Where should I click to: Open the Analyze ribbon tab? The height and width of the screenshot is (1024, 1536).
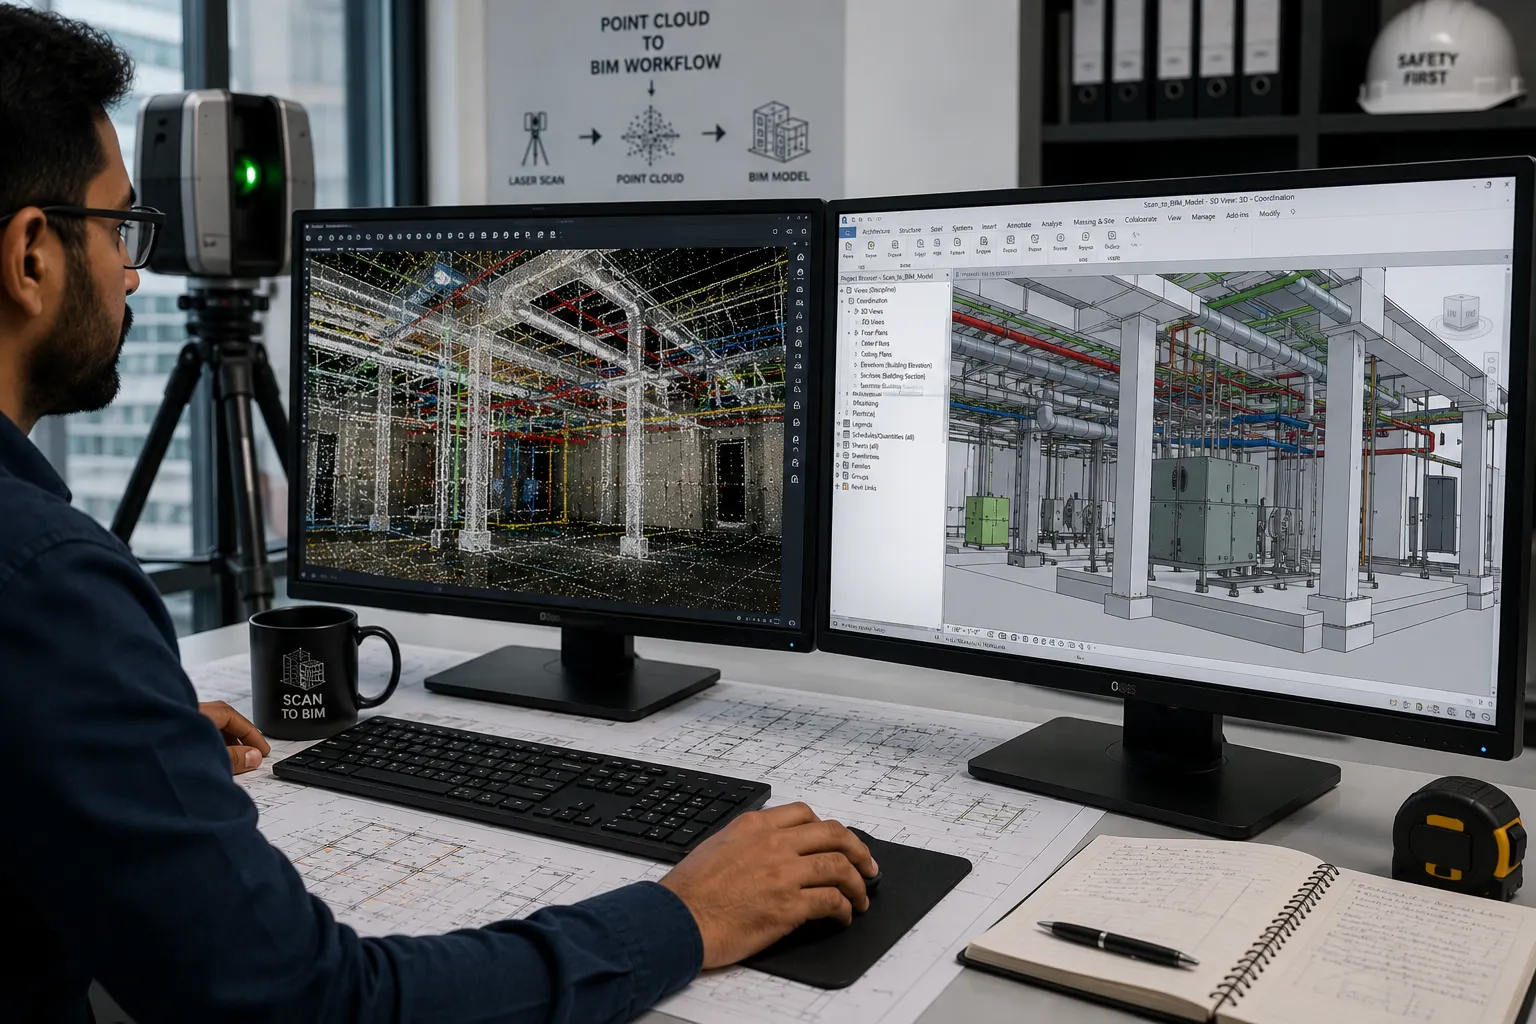(x=1052, y=223)
